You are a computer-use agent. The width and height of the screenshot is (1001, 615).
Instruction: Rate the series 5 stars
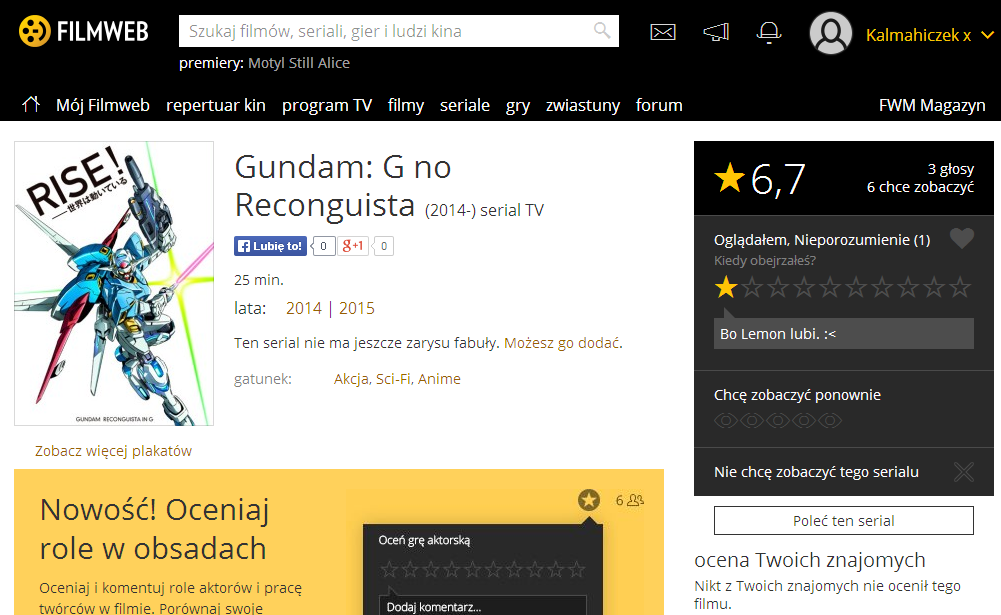[x=830, y=287]
